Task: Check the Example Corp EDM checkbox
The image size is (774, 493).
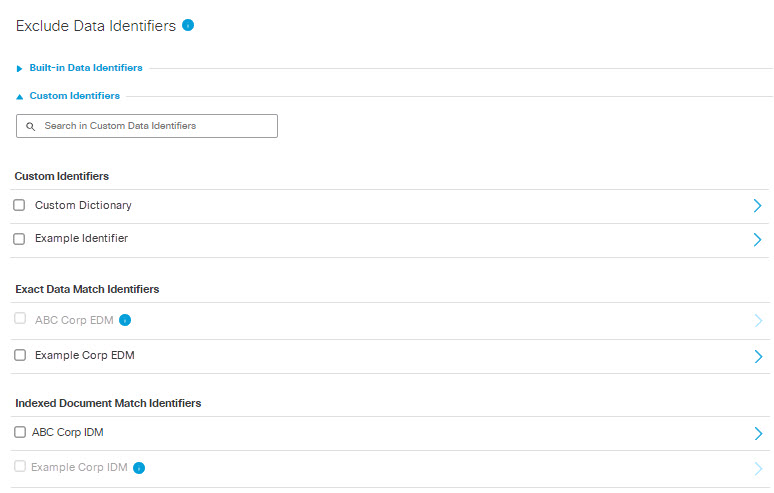Action: [20, 355]
